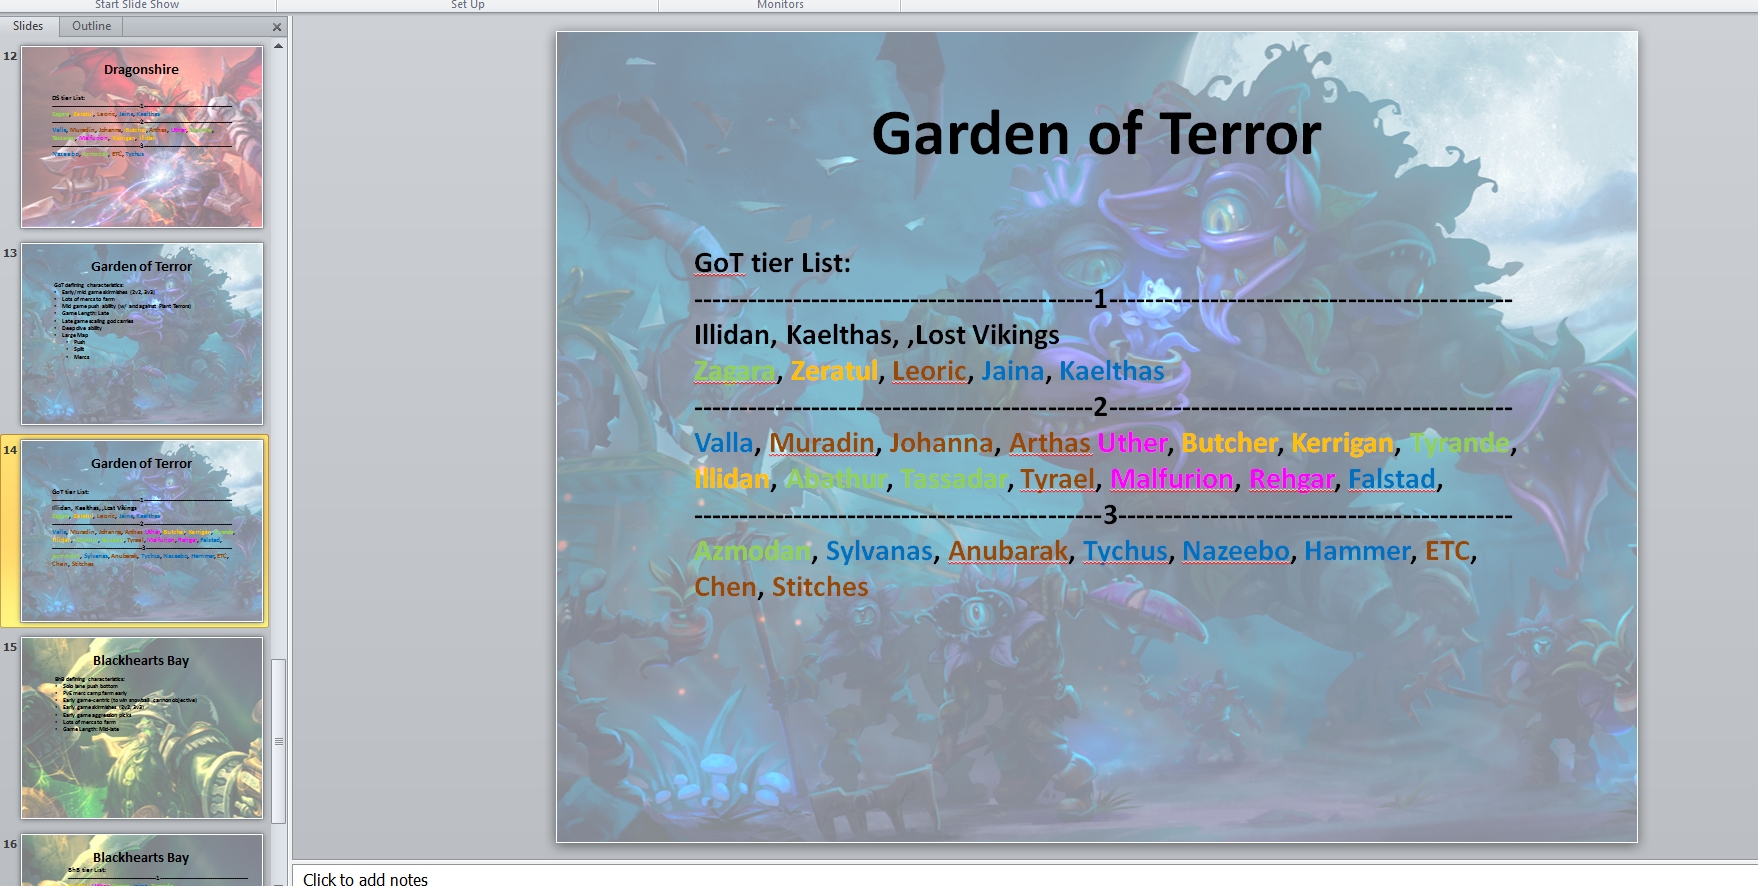Click the yellow word Zeratul
This screenshot has width=1758, height=886.
tap(834, 371)
